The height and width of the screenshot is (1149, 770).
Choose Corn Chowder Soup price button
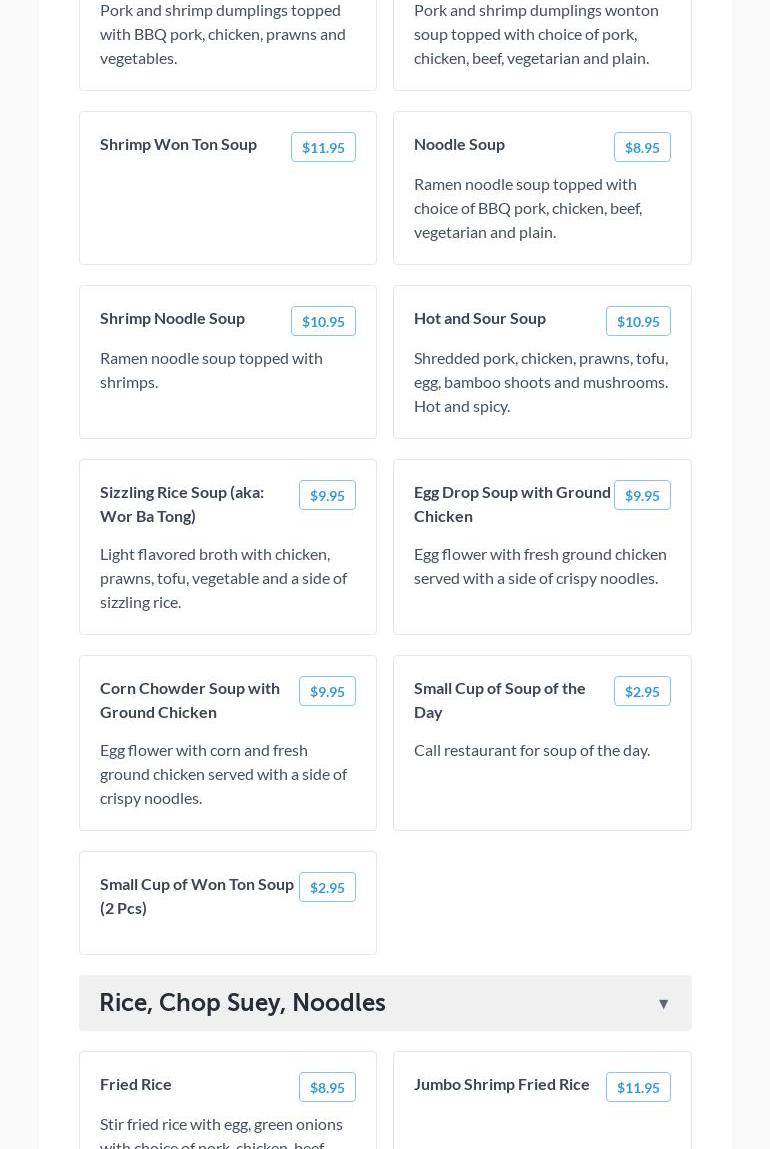tap(327, 692)
